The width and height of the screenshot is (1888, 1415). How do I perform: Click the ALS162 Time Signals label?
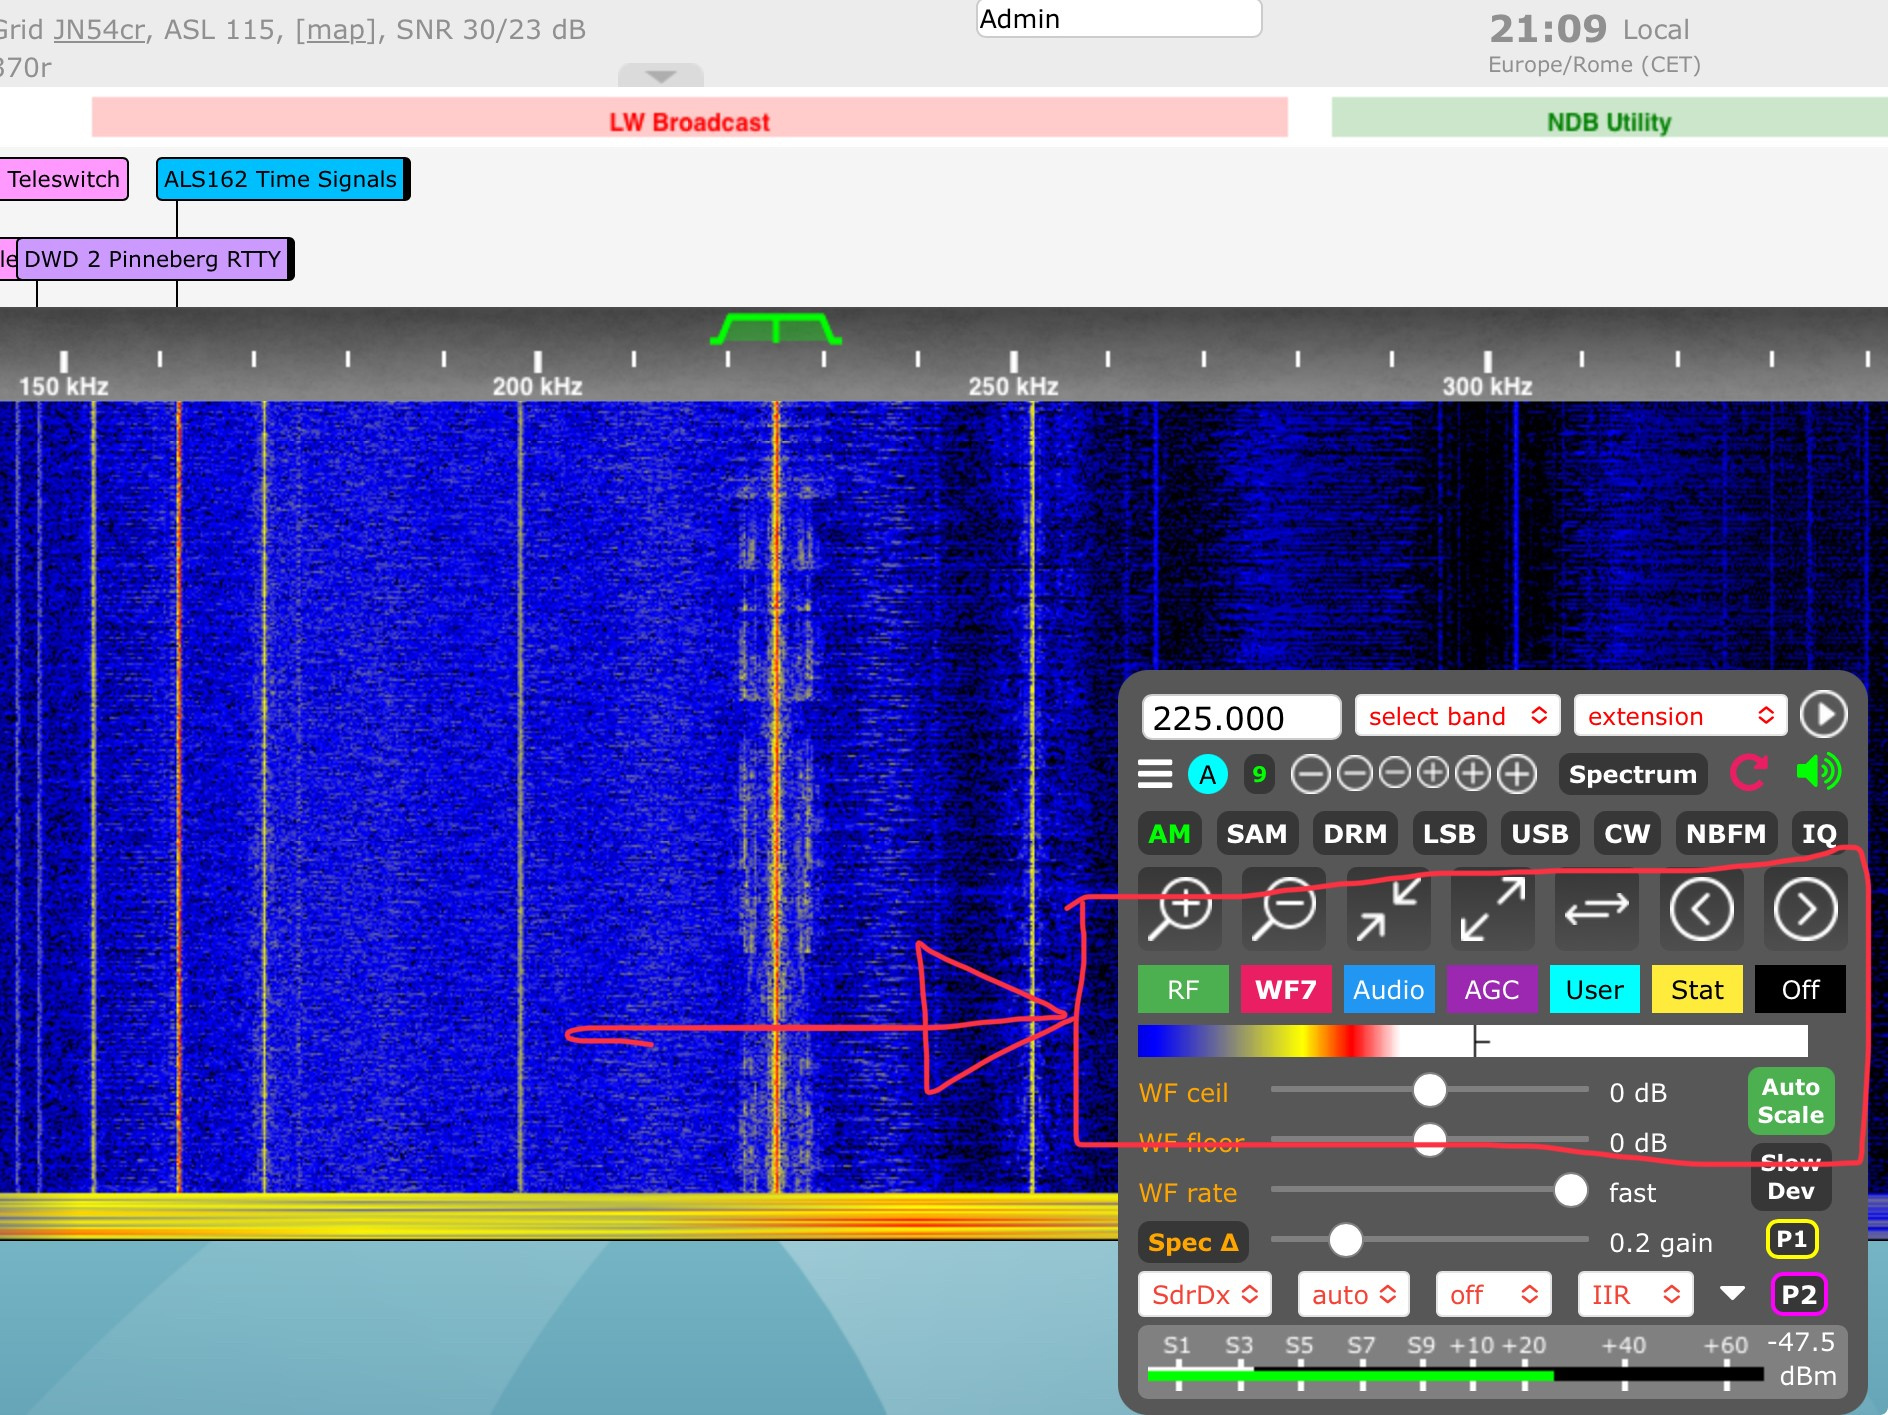[x=282, y=179]
